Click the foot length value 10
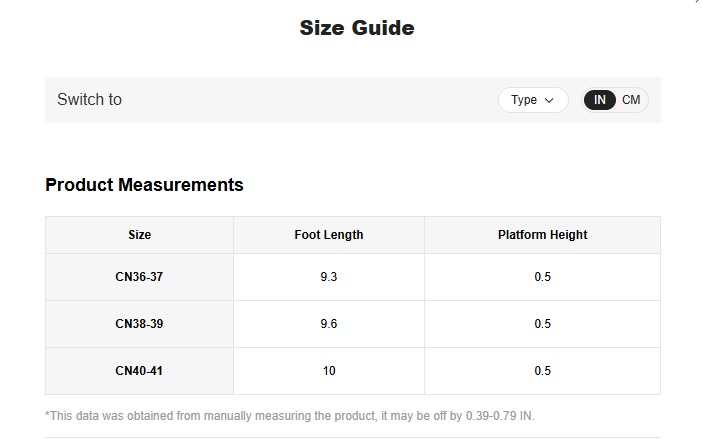Image resolution: width=702 pixels, height=448 pixels. (x=329, y=371)
